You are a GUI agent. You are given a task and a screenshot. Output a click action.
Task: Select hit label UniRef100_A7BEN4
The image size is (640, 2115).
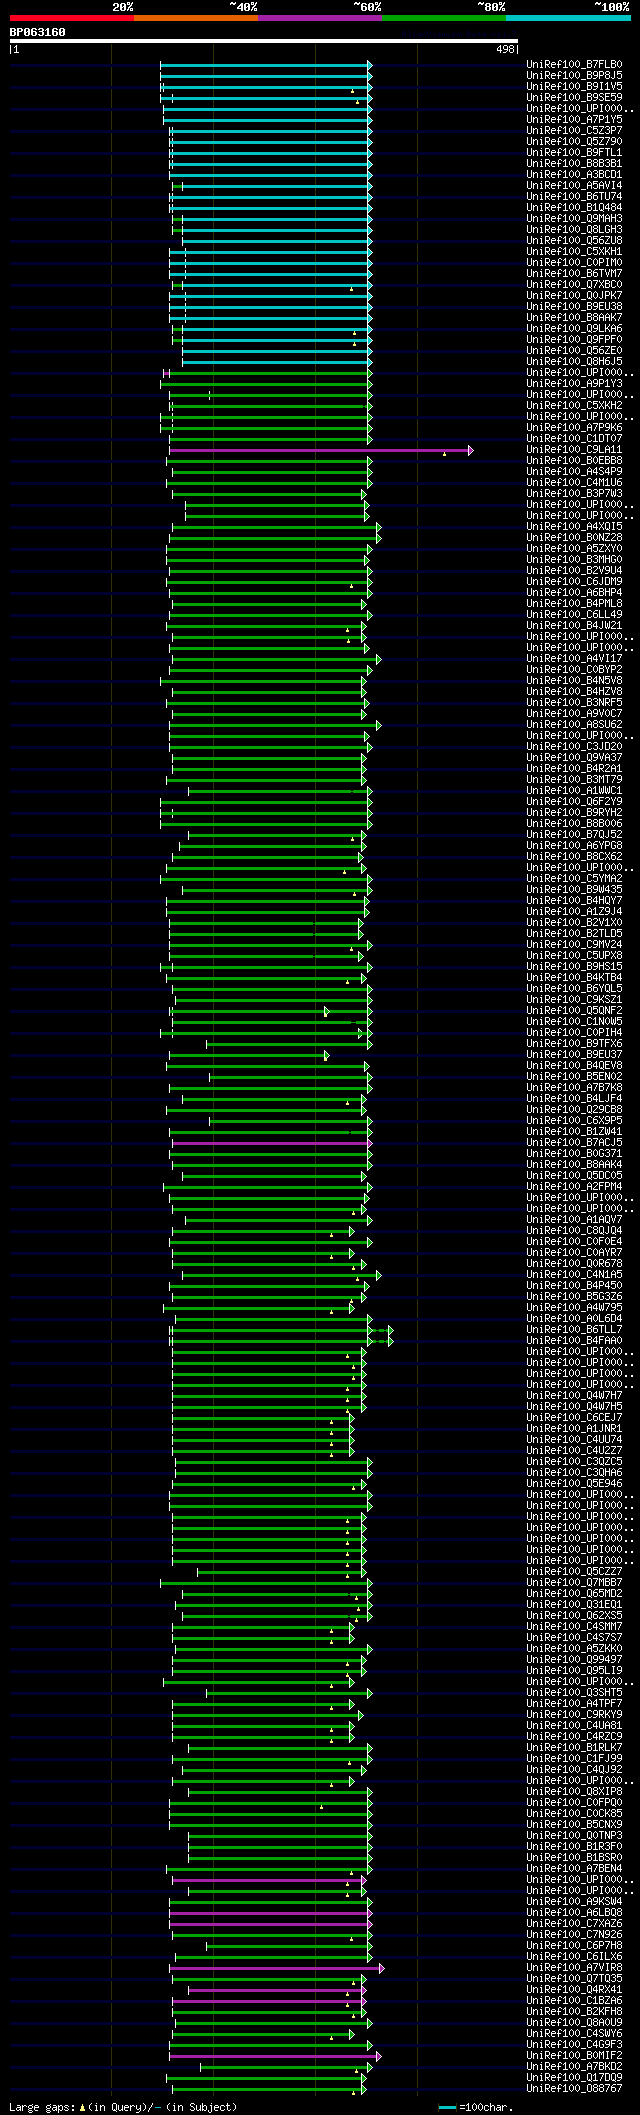click(x=574, y=1869)
